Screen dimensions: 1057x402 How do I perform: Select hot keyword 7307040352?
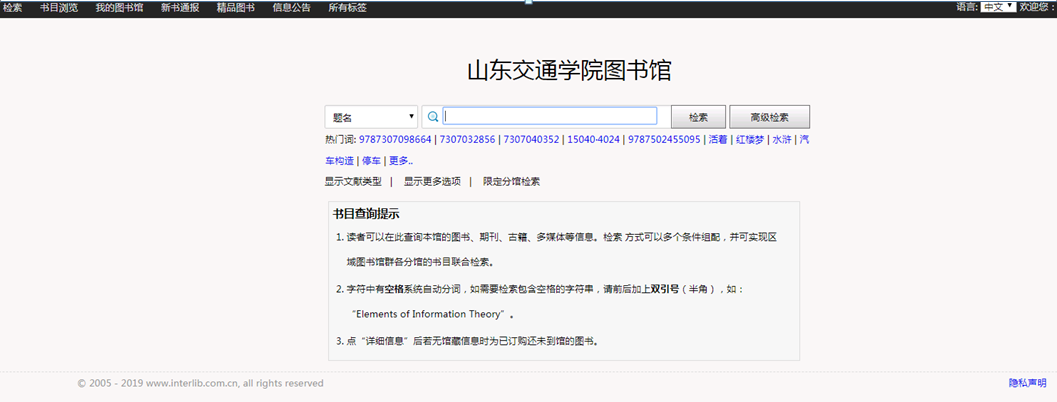(532, 140)
